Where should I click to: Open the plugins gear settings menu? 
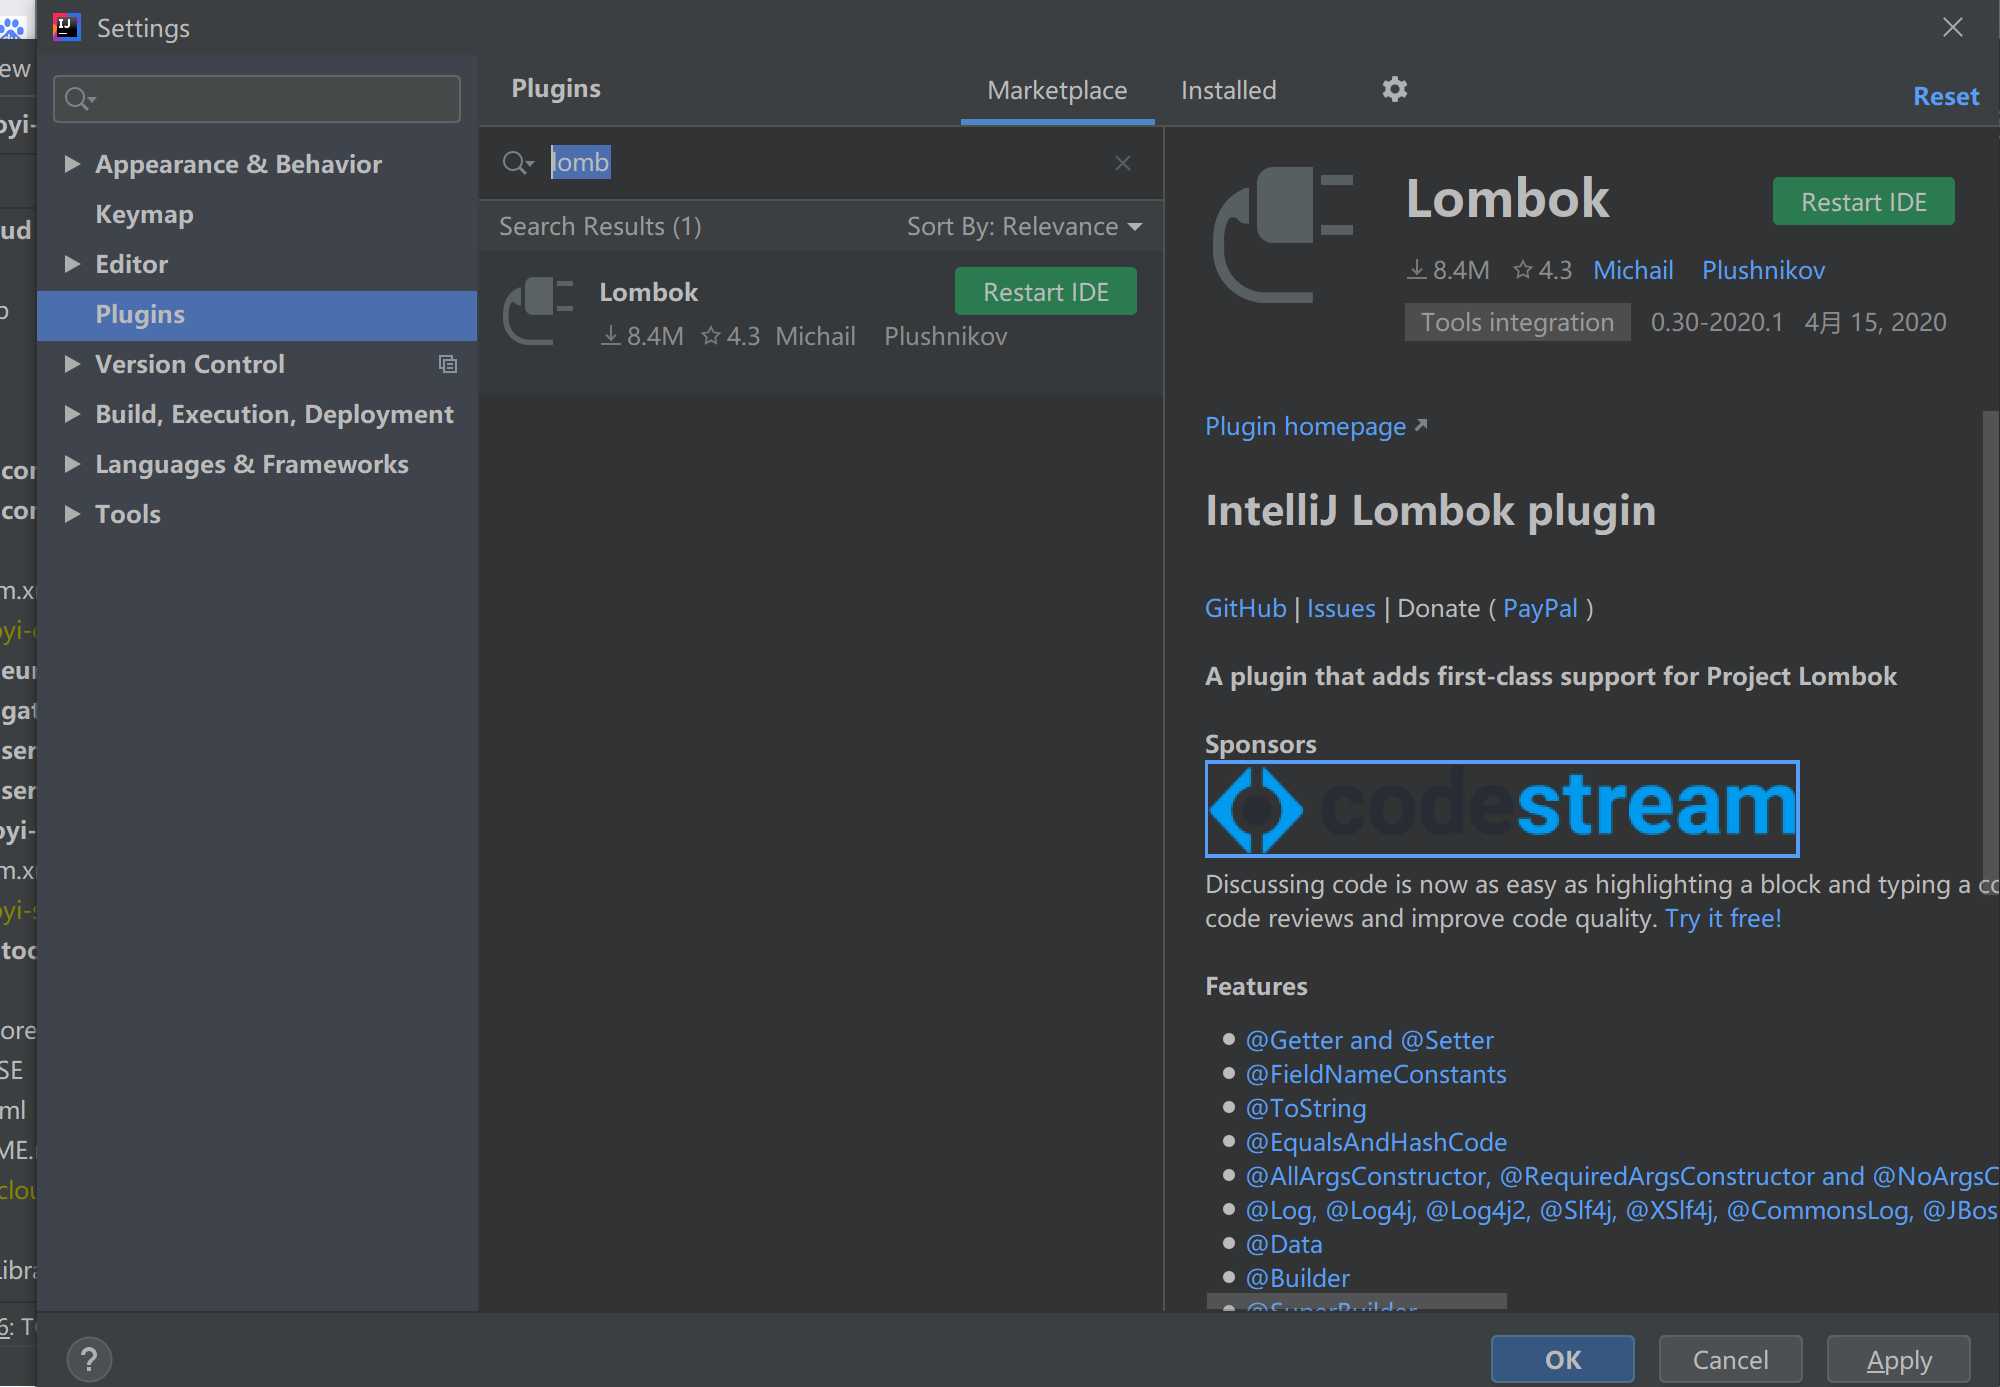(x=1394, y=90)
